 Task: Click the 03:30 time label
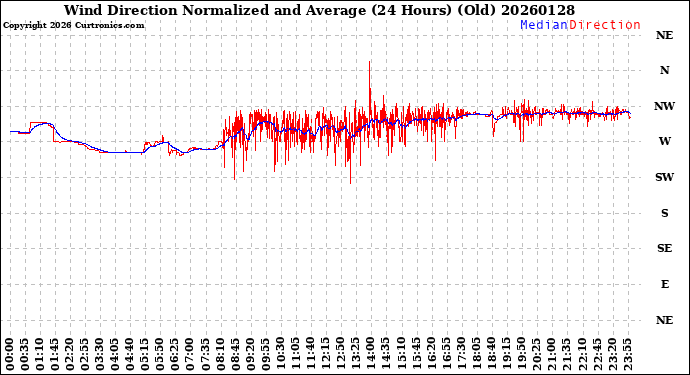click(100, 354)
